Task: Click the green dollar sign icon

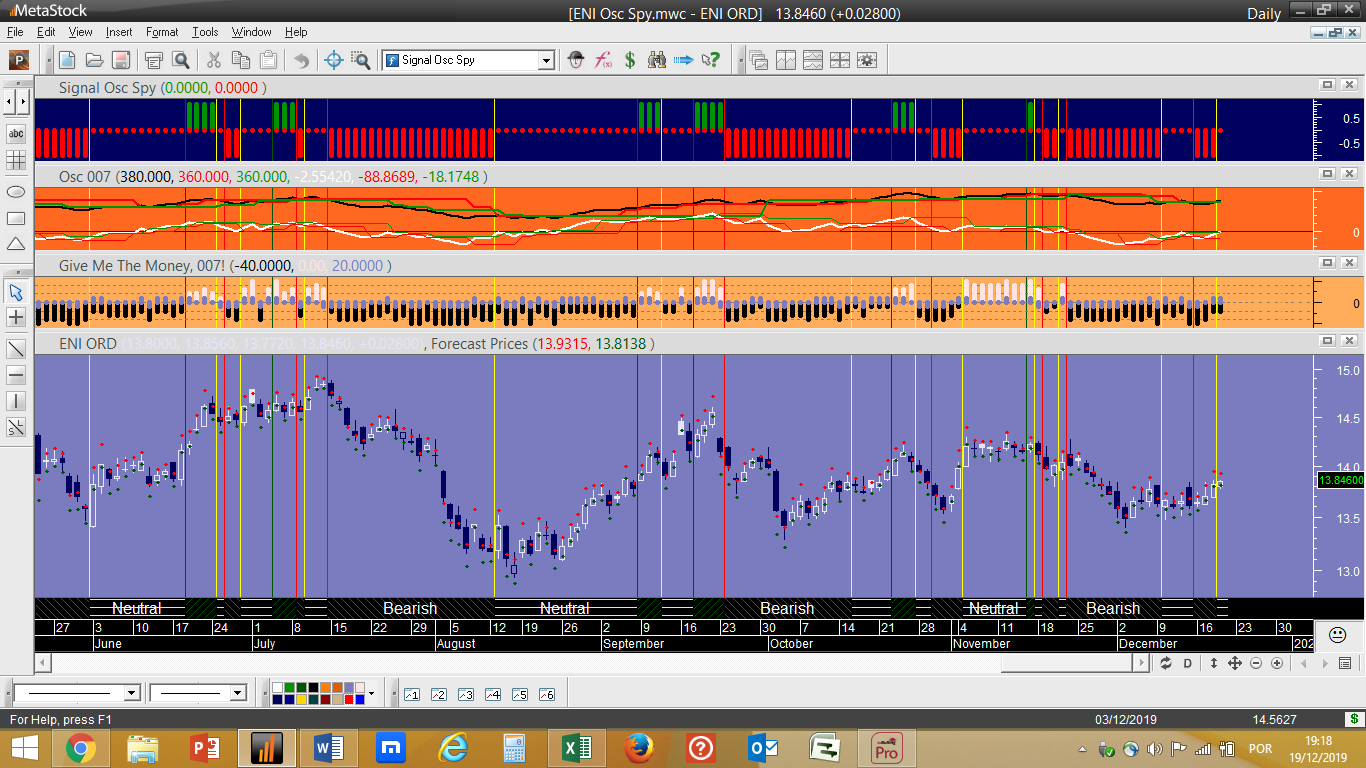Action: coord(630,60)
